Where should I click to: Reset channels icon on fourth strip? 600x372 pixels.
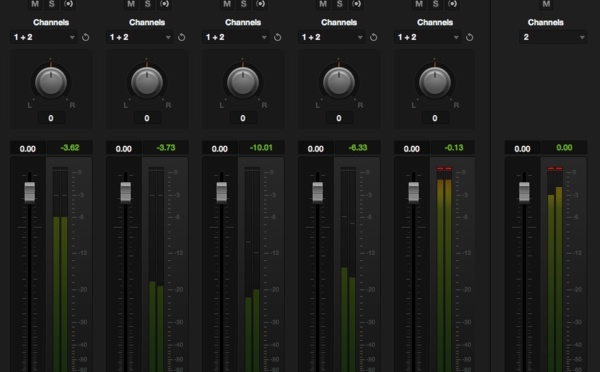click(x=374, y=37)
